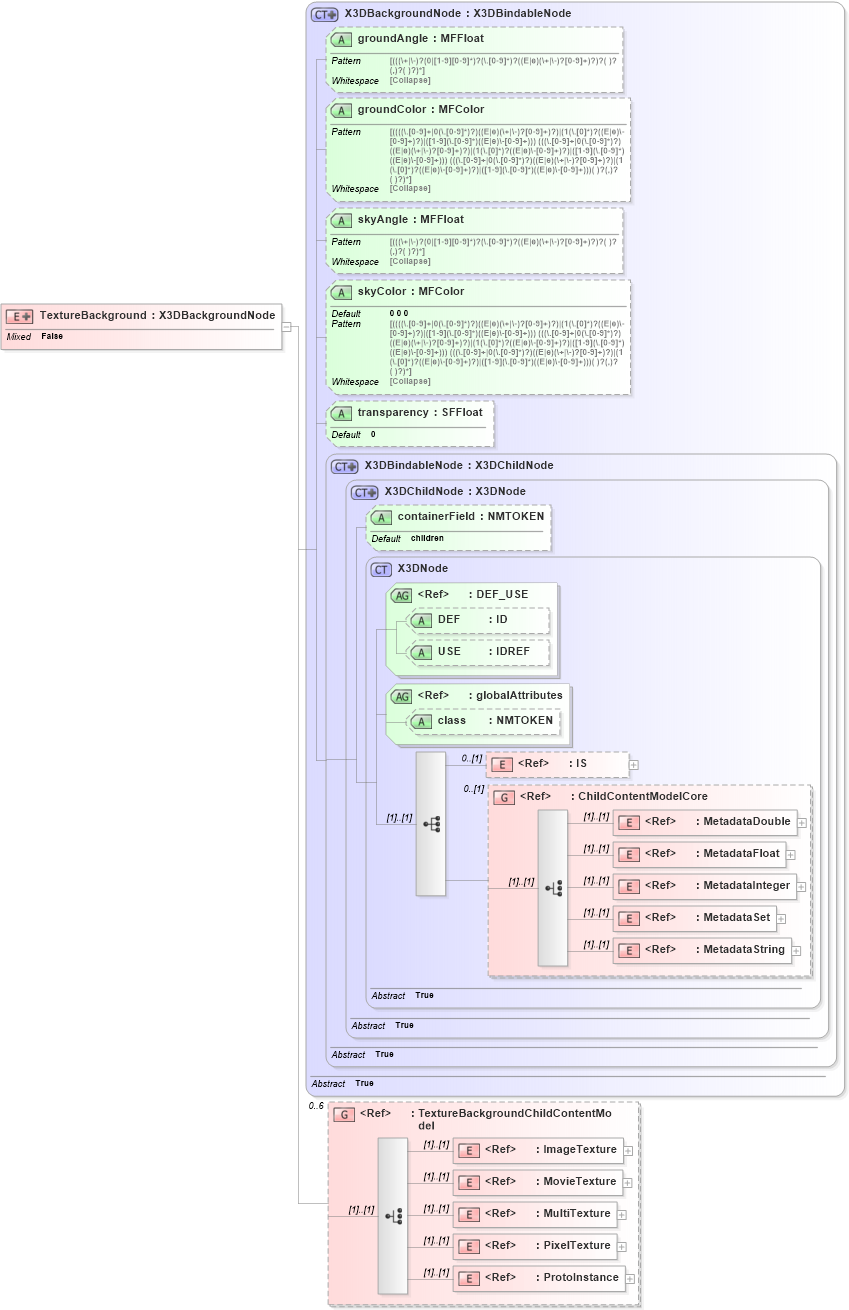Click the X3DNode CT icon
Viewport: 849px width, 1310px height.
pyautogui.click(x=381, y=569)
